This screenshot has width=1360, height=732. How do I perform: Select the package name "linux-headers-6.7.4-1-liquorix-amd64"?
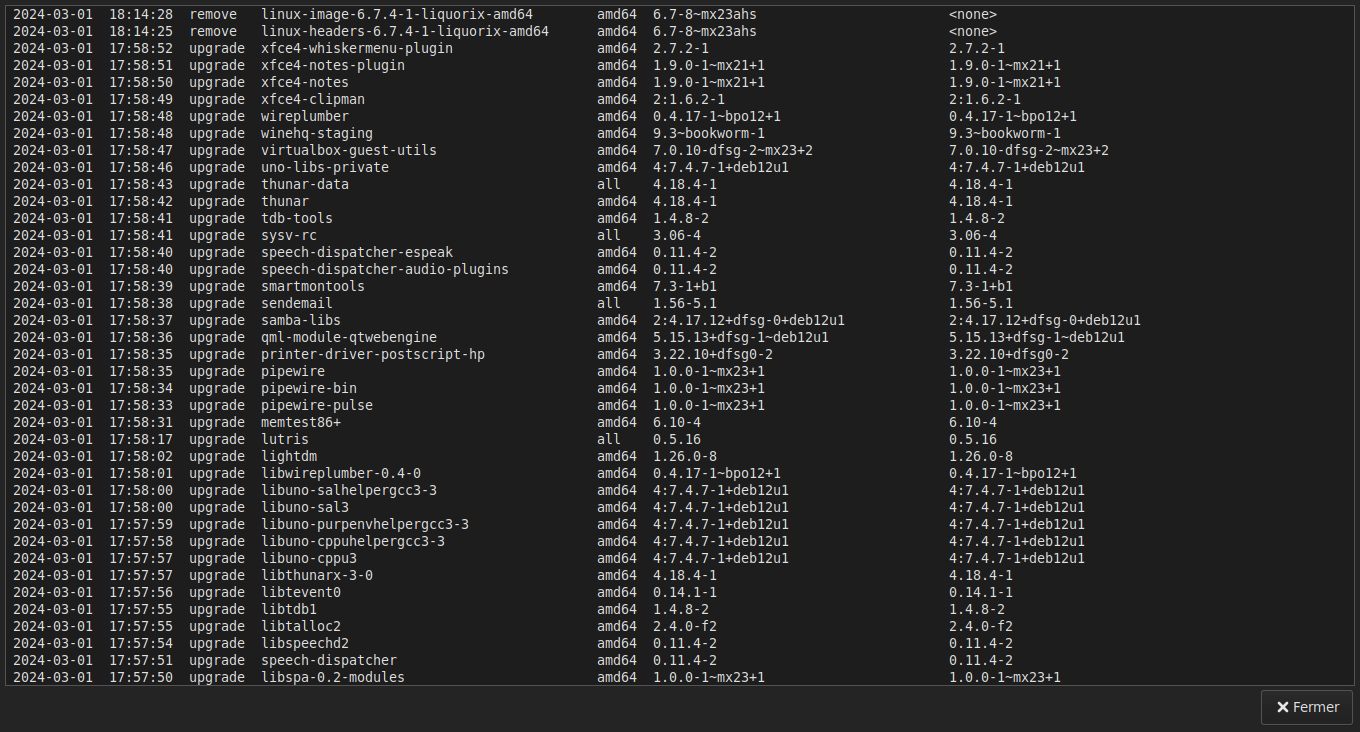coord(405,32)
